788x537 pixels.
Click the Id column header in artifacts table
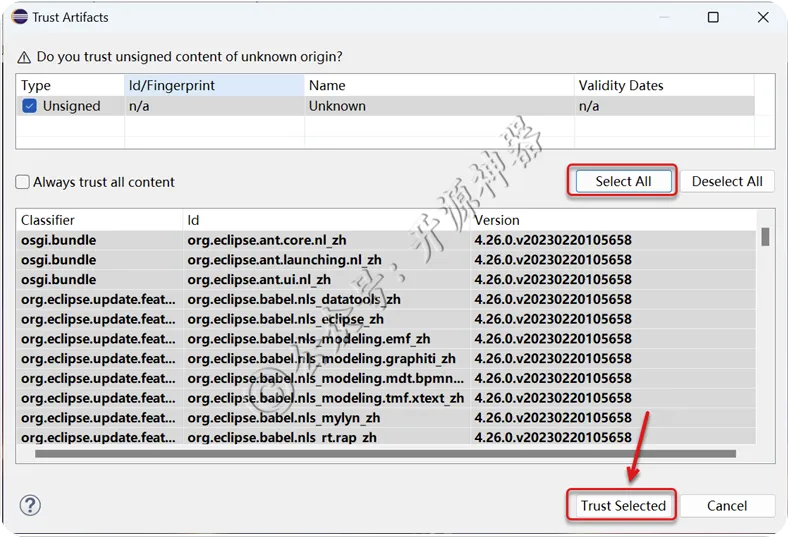pos(326,220)
